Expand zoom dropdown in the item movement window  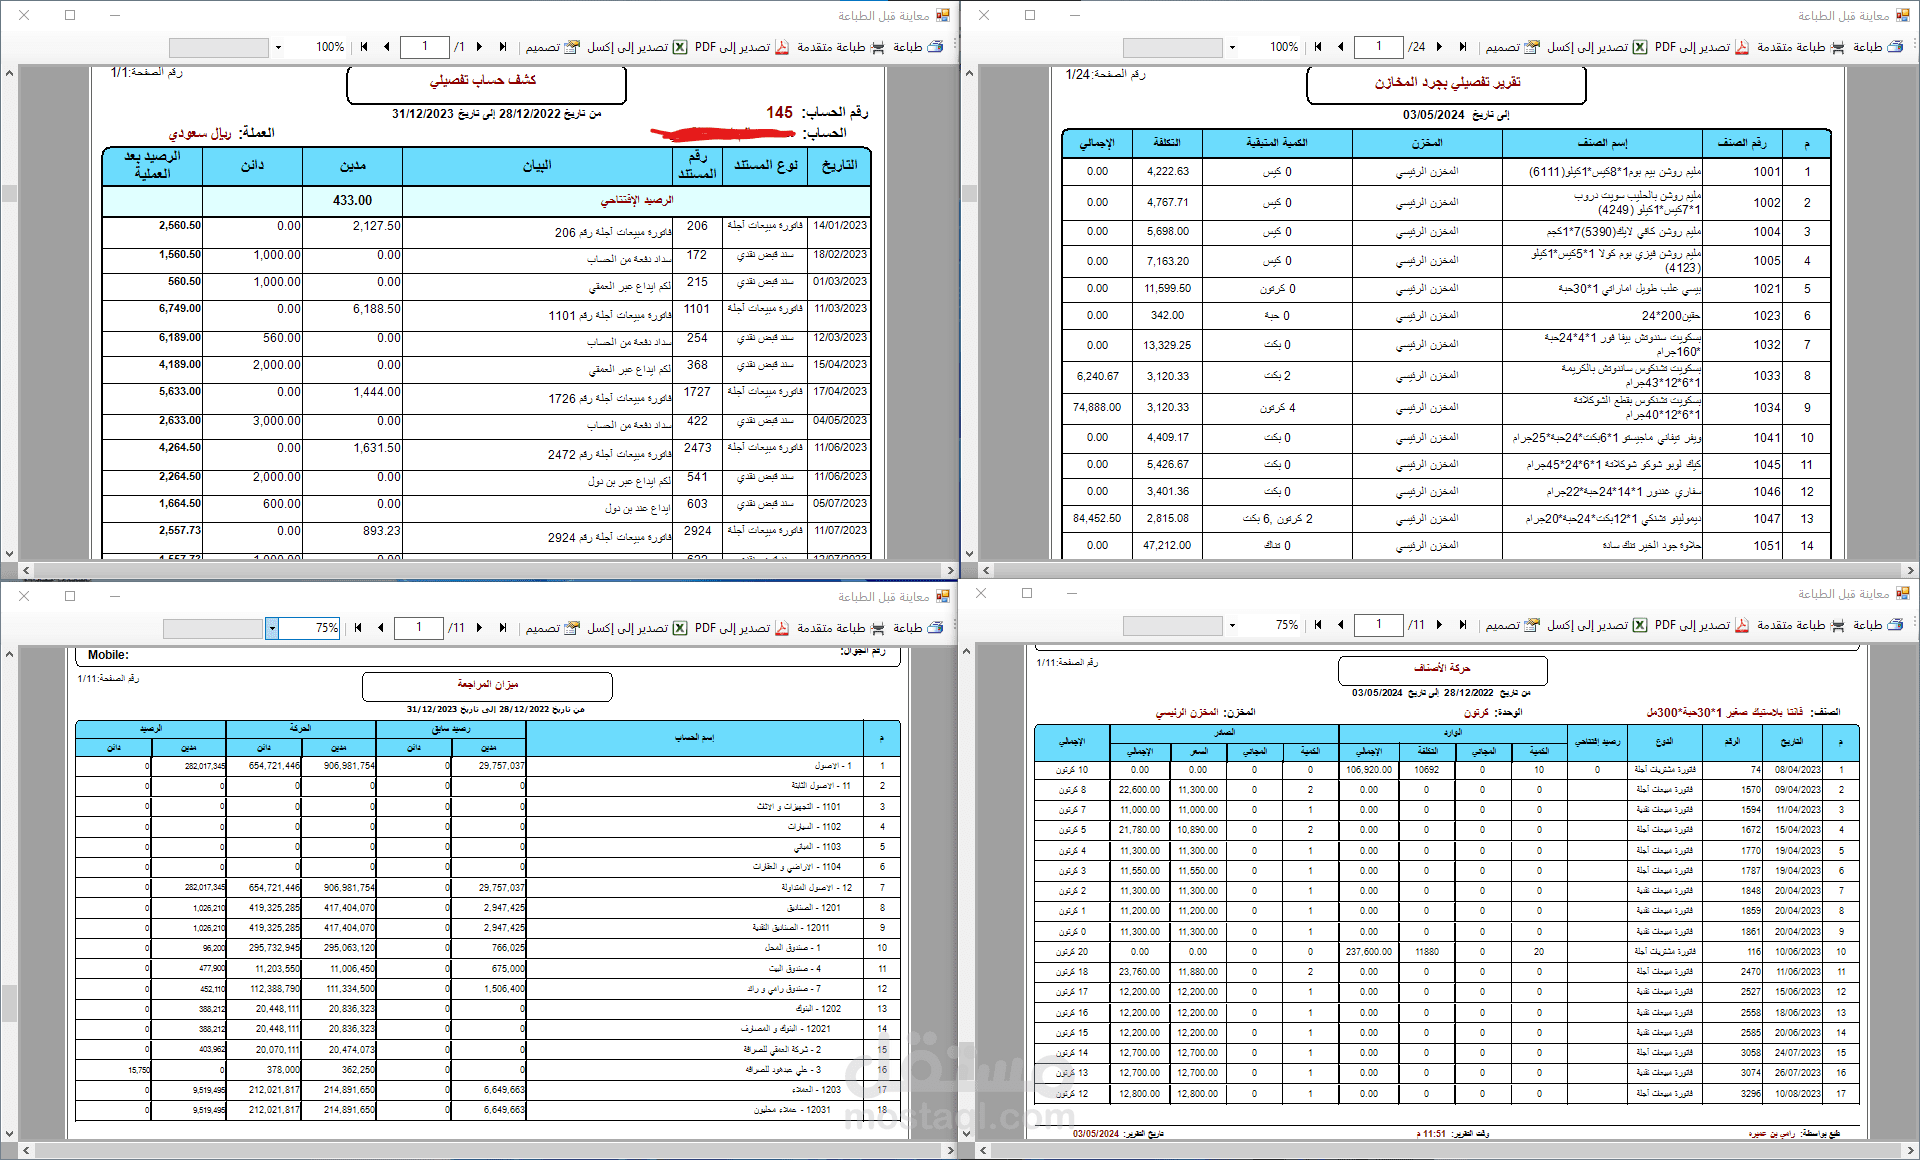pos(1232,625)
